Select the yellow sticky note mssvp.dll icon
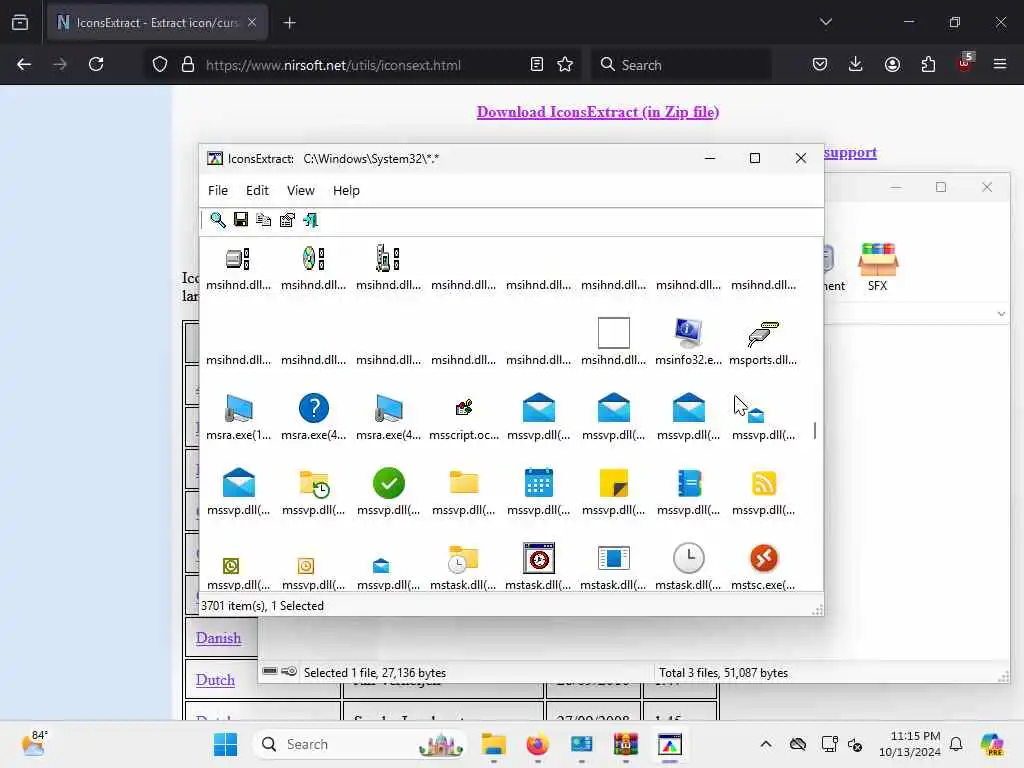 [613, 483]
